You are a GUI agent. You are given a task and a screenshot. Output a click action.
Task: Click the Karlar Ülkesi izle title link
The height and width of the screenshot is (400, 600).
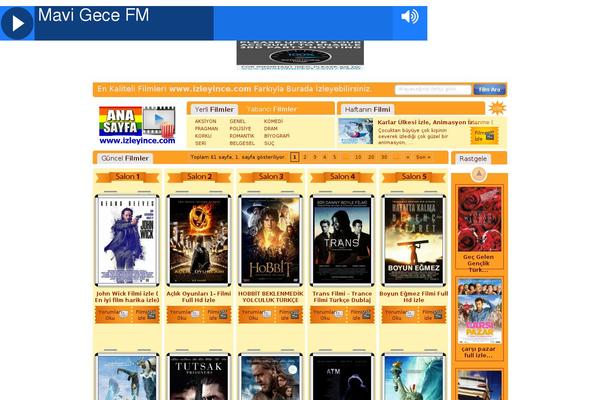click(x=425, y=122)
